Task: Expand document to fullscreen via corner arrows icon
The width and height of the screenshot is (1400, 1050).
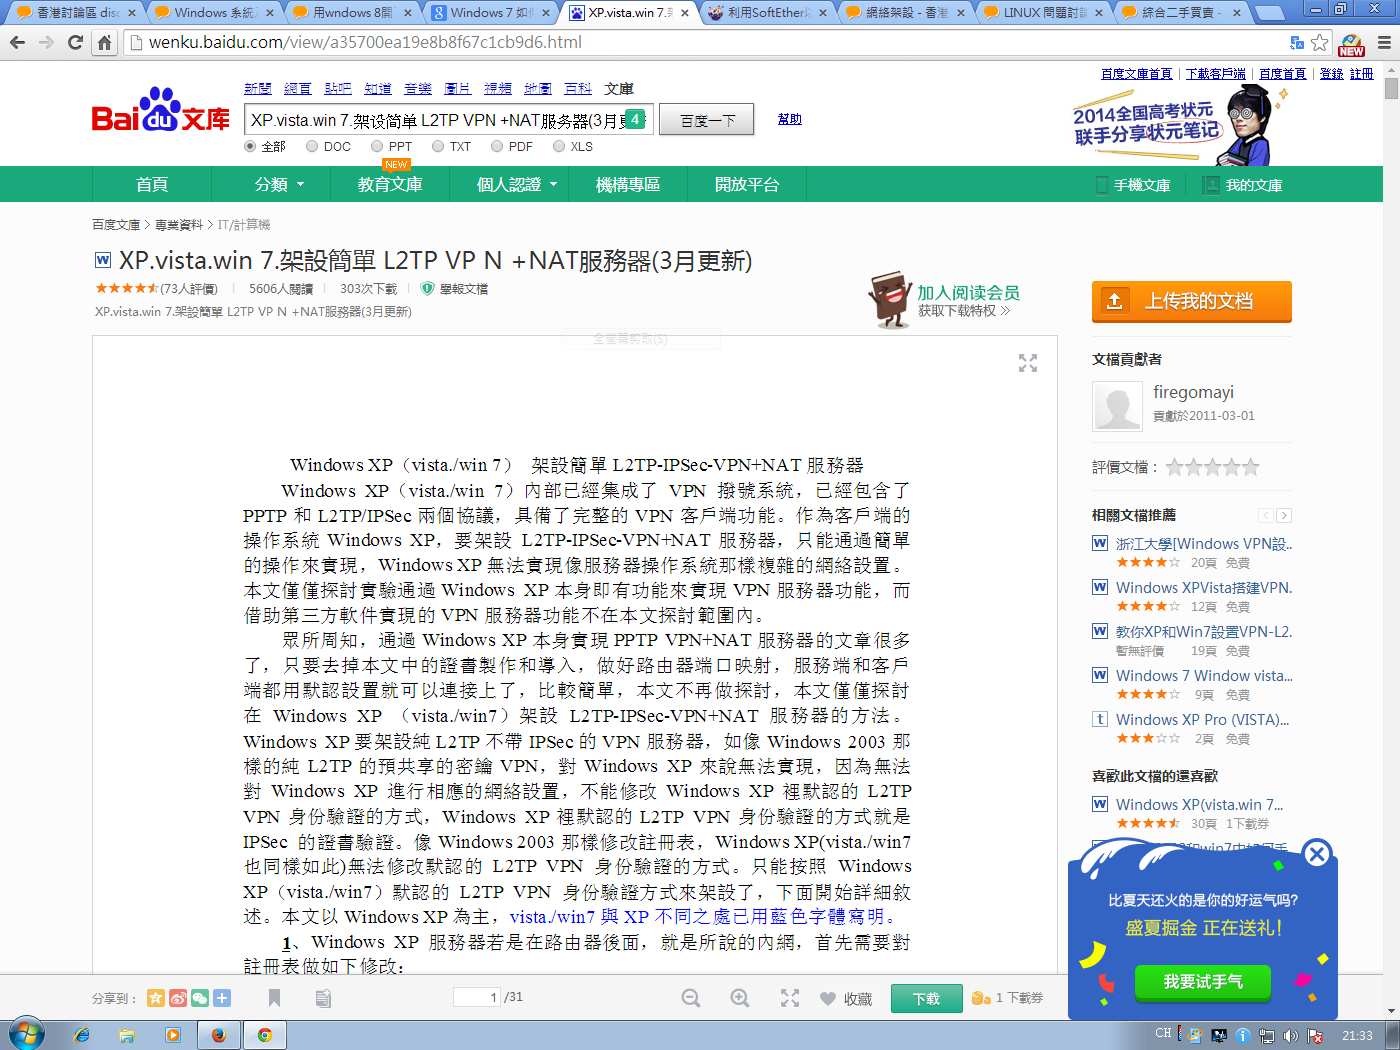Action: (x=1028, y=363)
